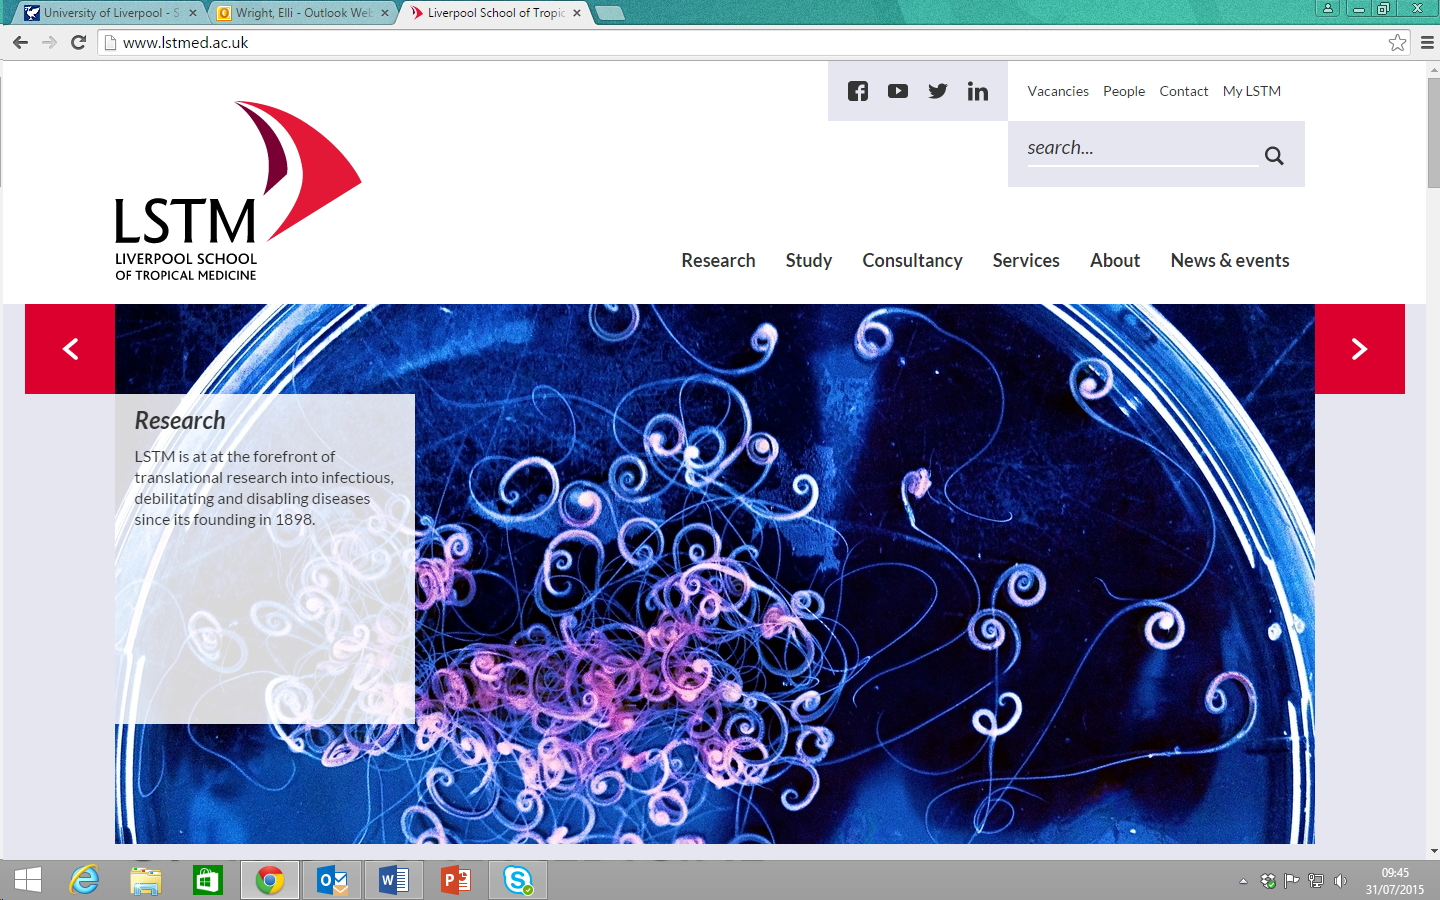Follow the Vacancies link
The width and height of the screenshot is (1440, 900).
[1057, 91]
